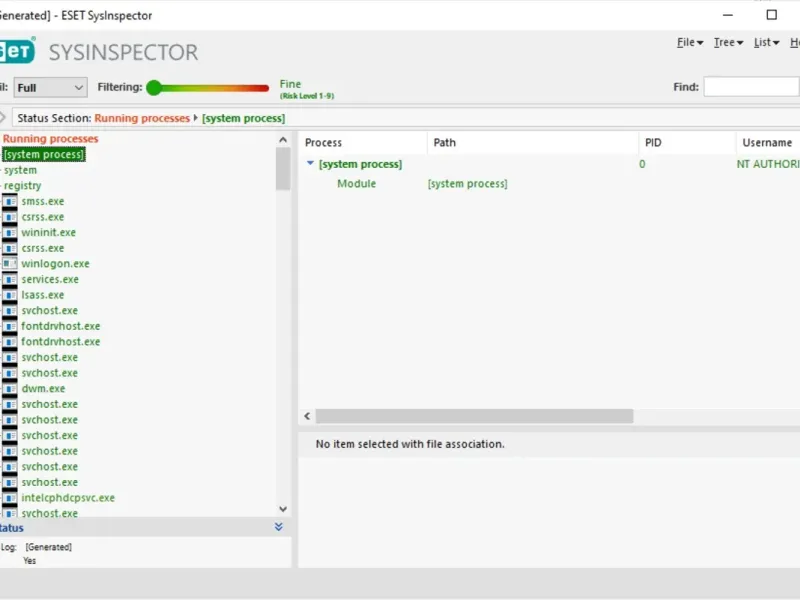Click PID value 0
The width and height of the screenshot is (800, 600).
tap(642, 164)
